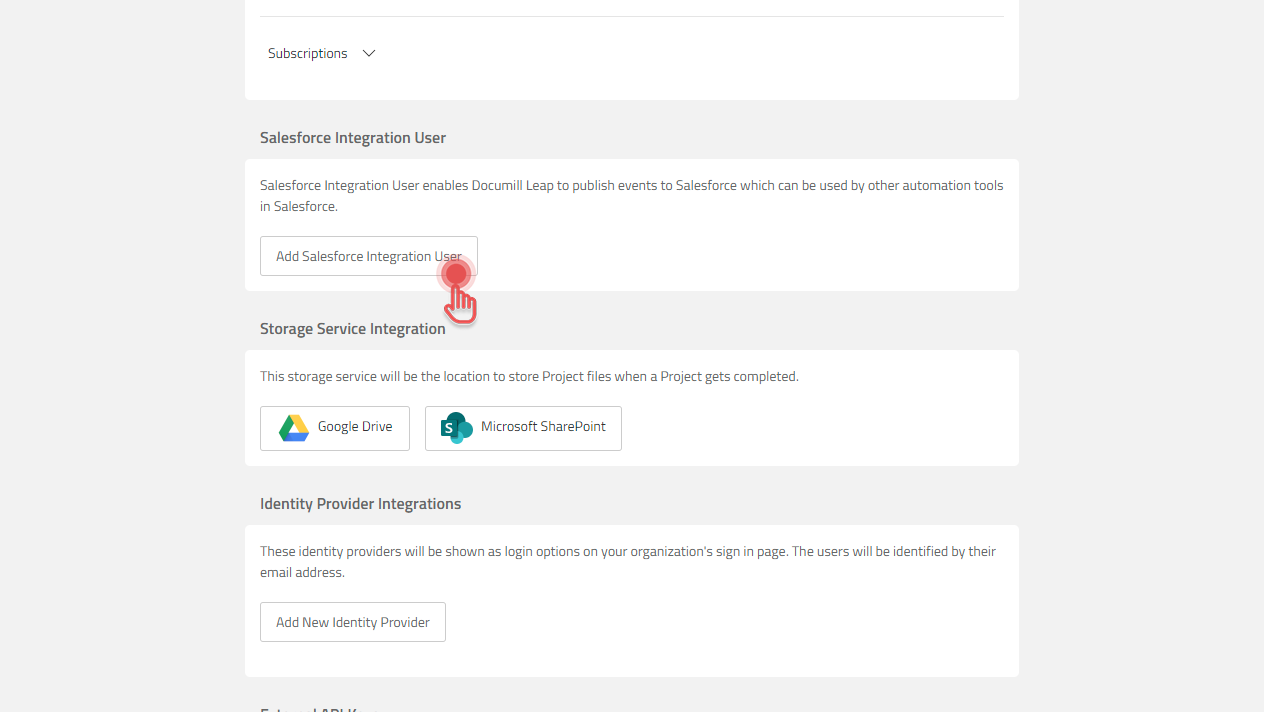This screenshot has width=1264, height=712.
Task: Pick Microsoft SharePoint for Project file storage
Action: pyautogui.click(x=523, y=427)
